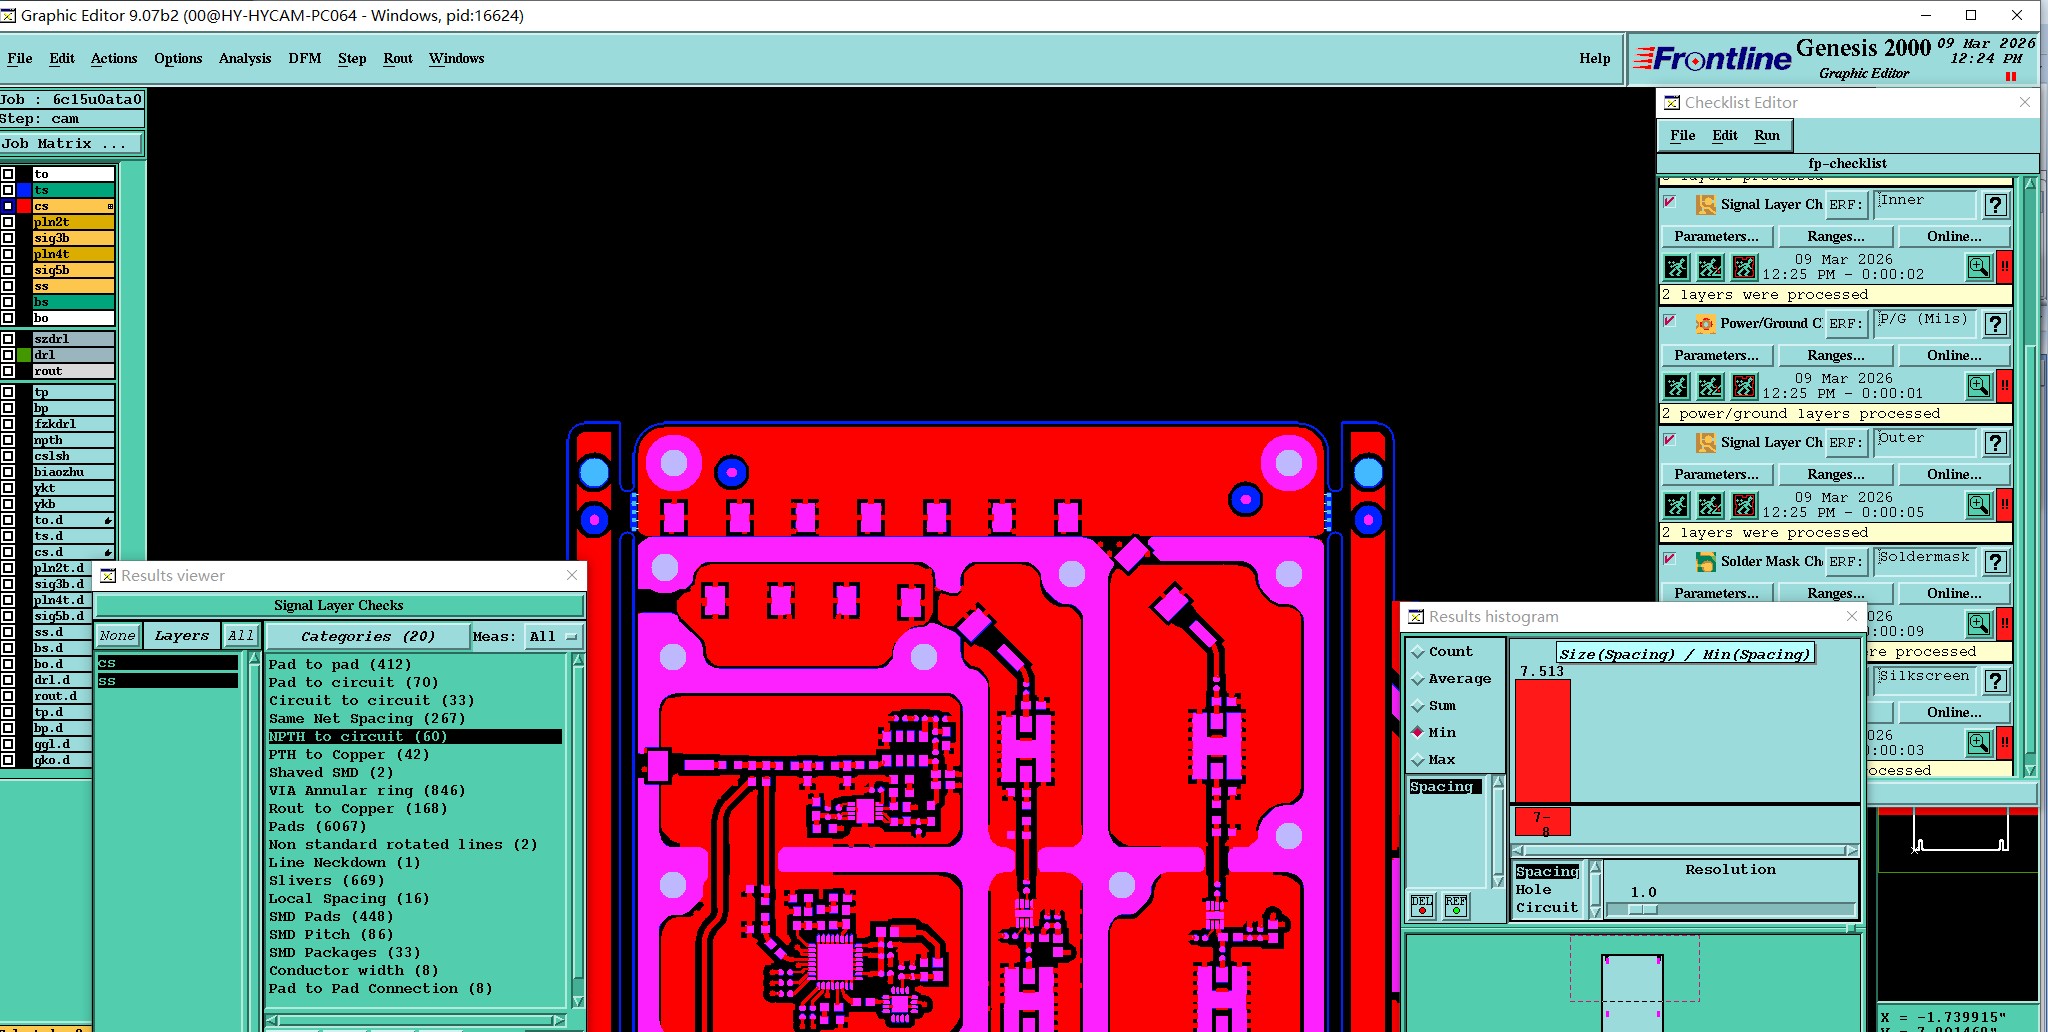Click the Outer Signal Layer check type icon
Image resolution: width=2048 pixels, height=1032 pixels.
[1705, 443]
